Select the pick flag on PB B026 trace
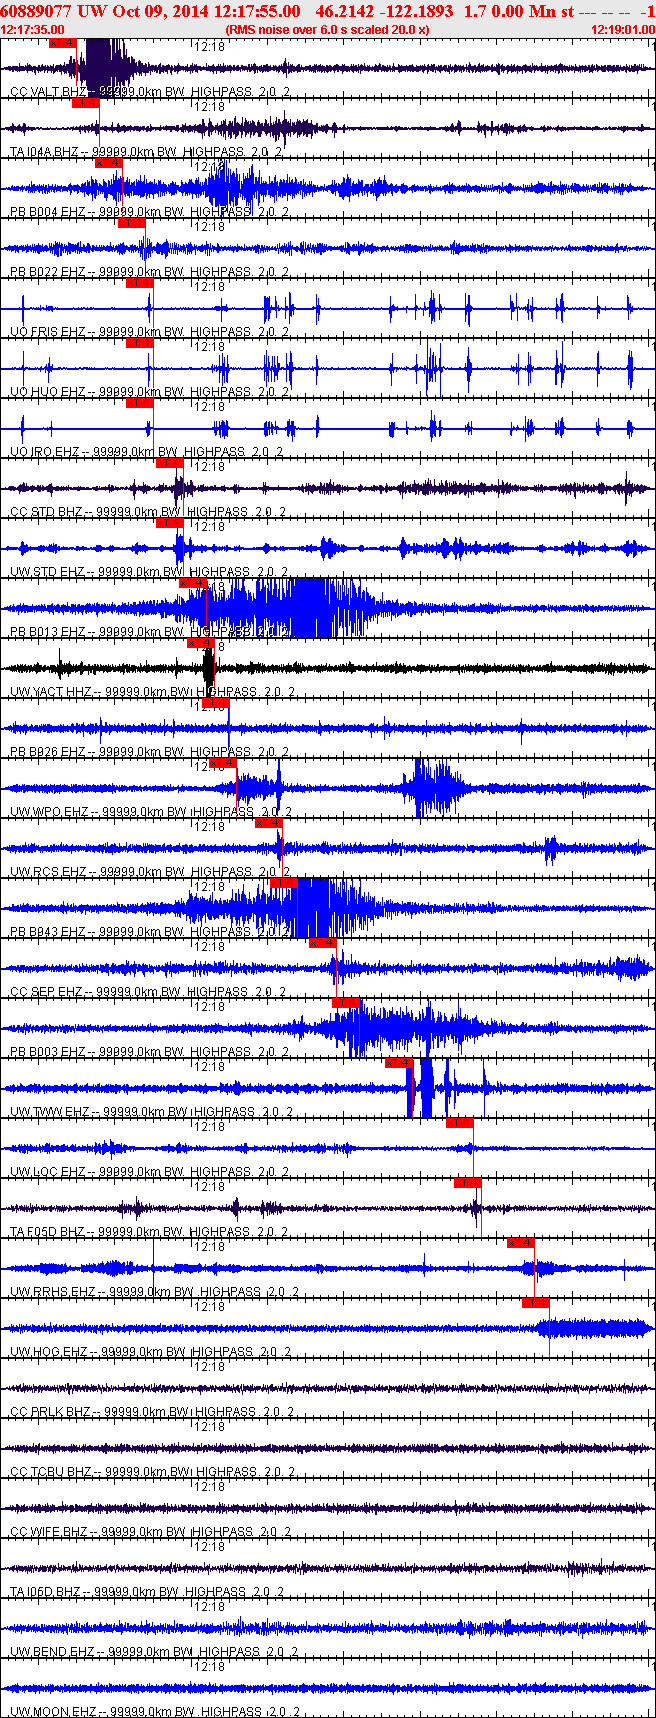Screen dimensions: 656x1718 coord(216,703)
